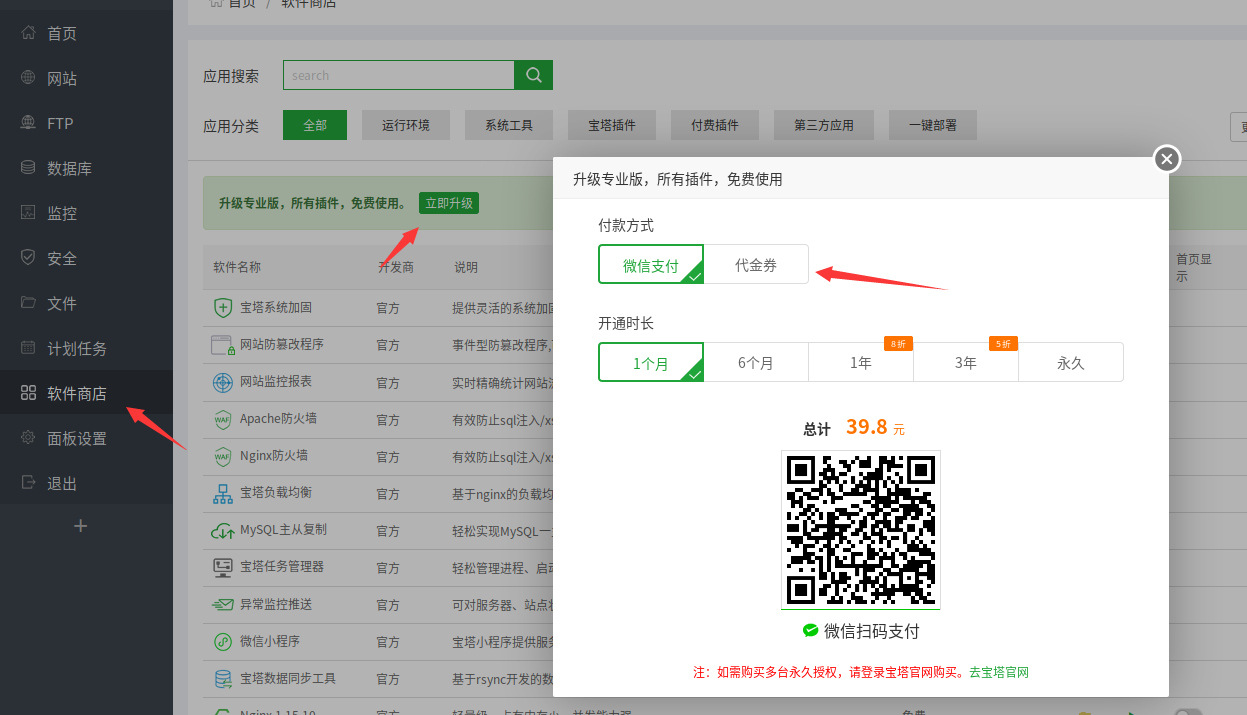Choose the 6个月 duration option
This screenshot has height=715, width=1247.
[756, 363]
